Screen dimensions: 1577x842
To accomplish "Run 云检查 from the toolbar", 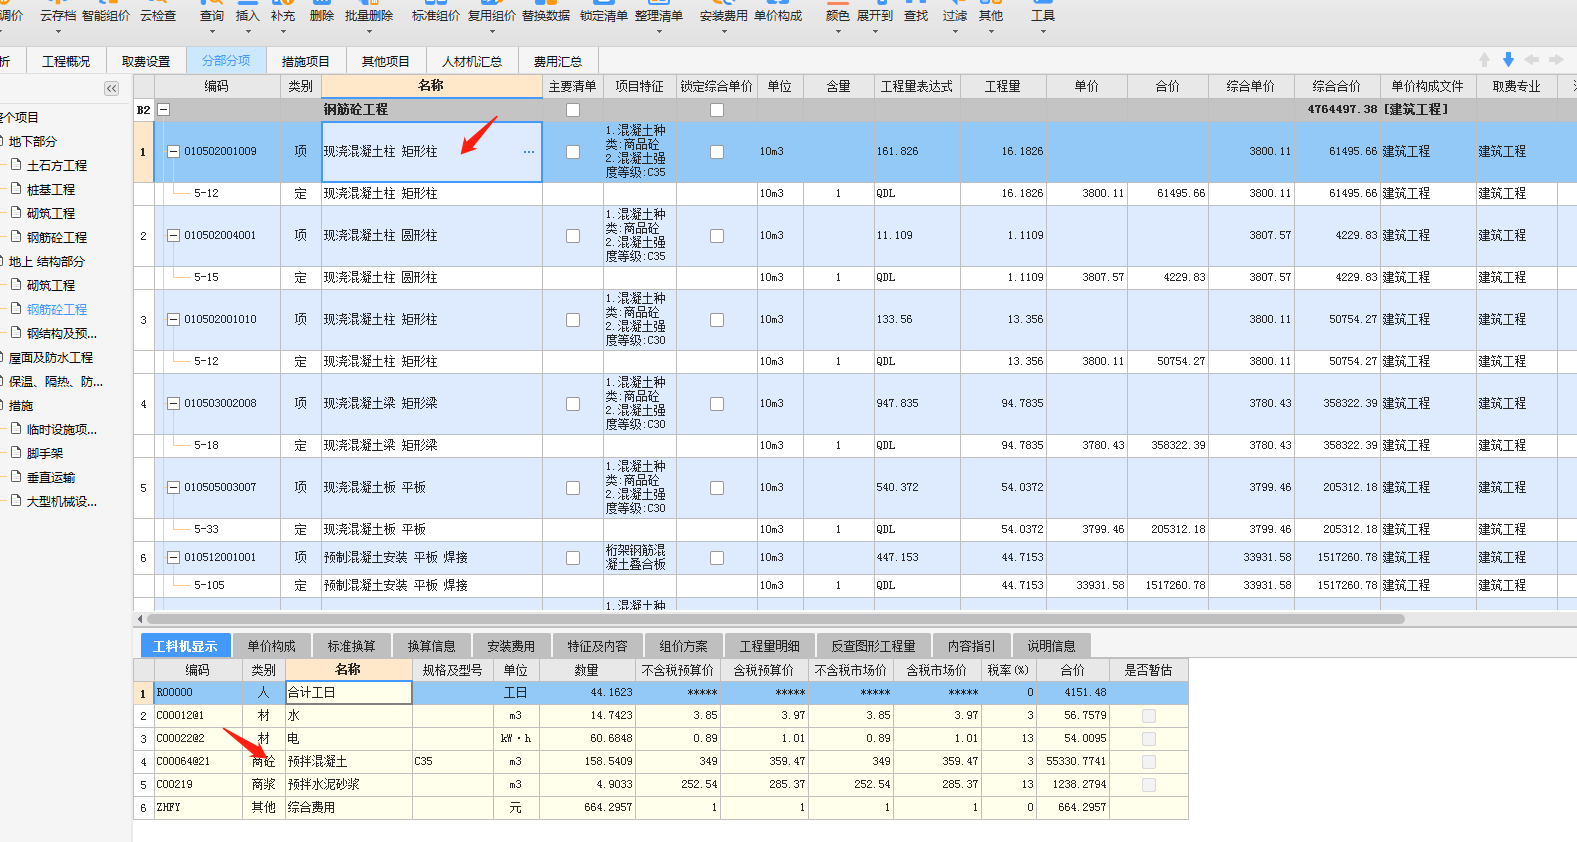I will pos(158,16).
